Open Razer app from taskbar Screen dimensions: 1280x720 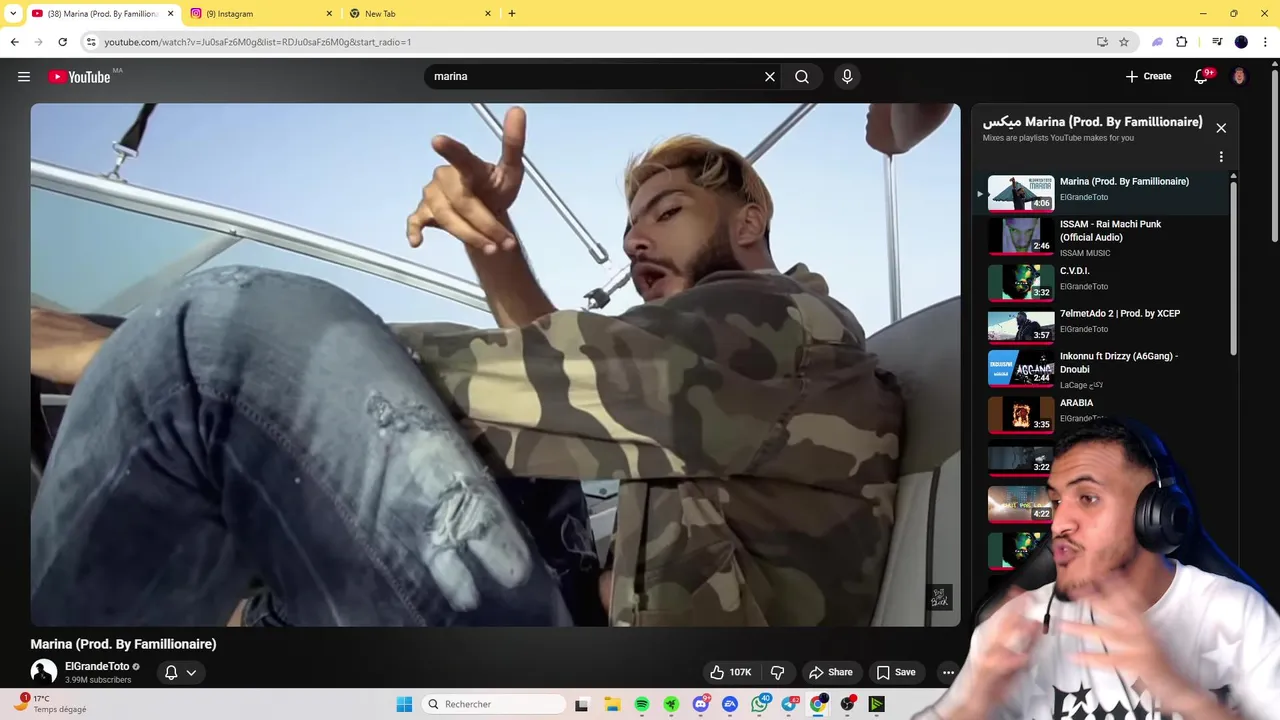click(x=671, y=704)
